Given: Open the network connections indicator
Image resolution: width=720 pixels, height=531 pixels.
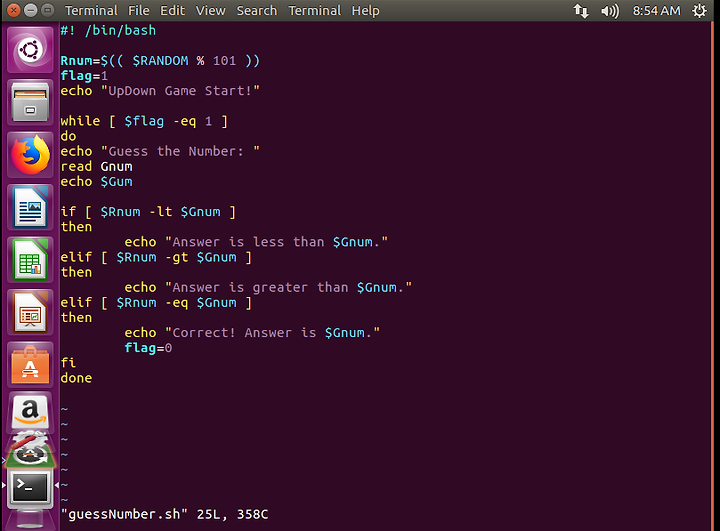Looking at the screenshot, I should pyautogui.click(x=581, y=11).
